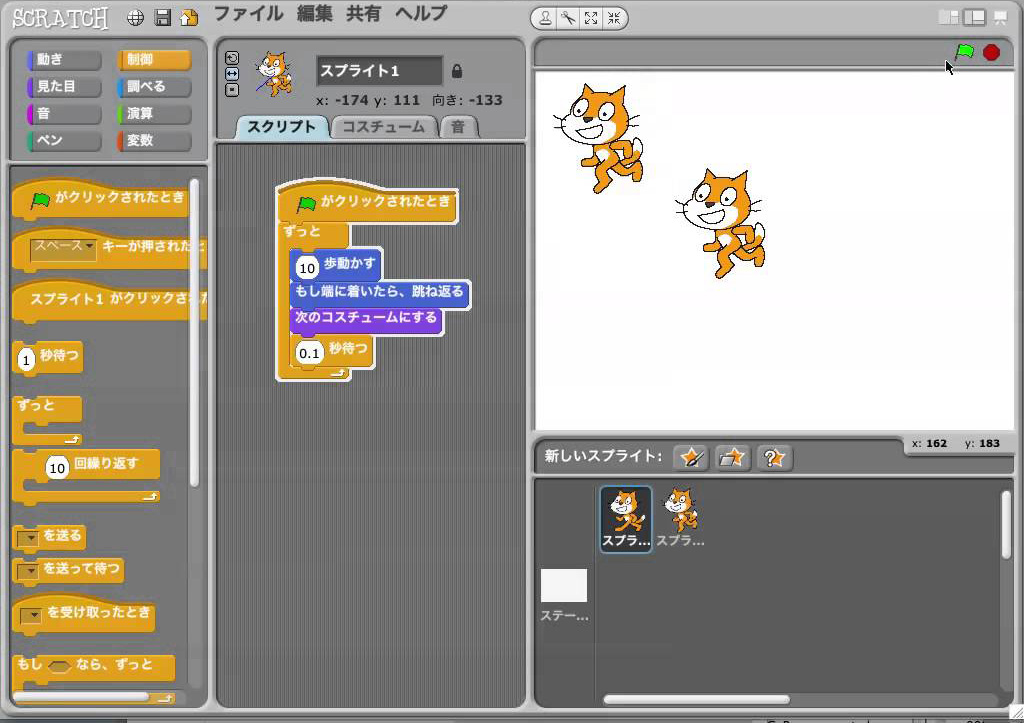Select the stage thumbnail ステー…

[x=564, y=594]
